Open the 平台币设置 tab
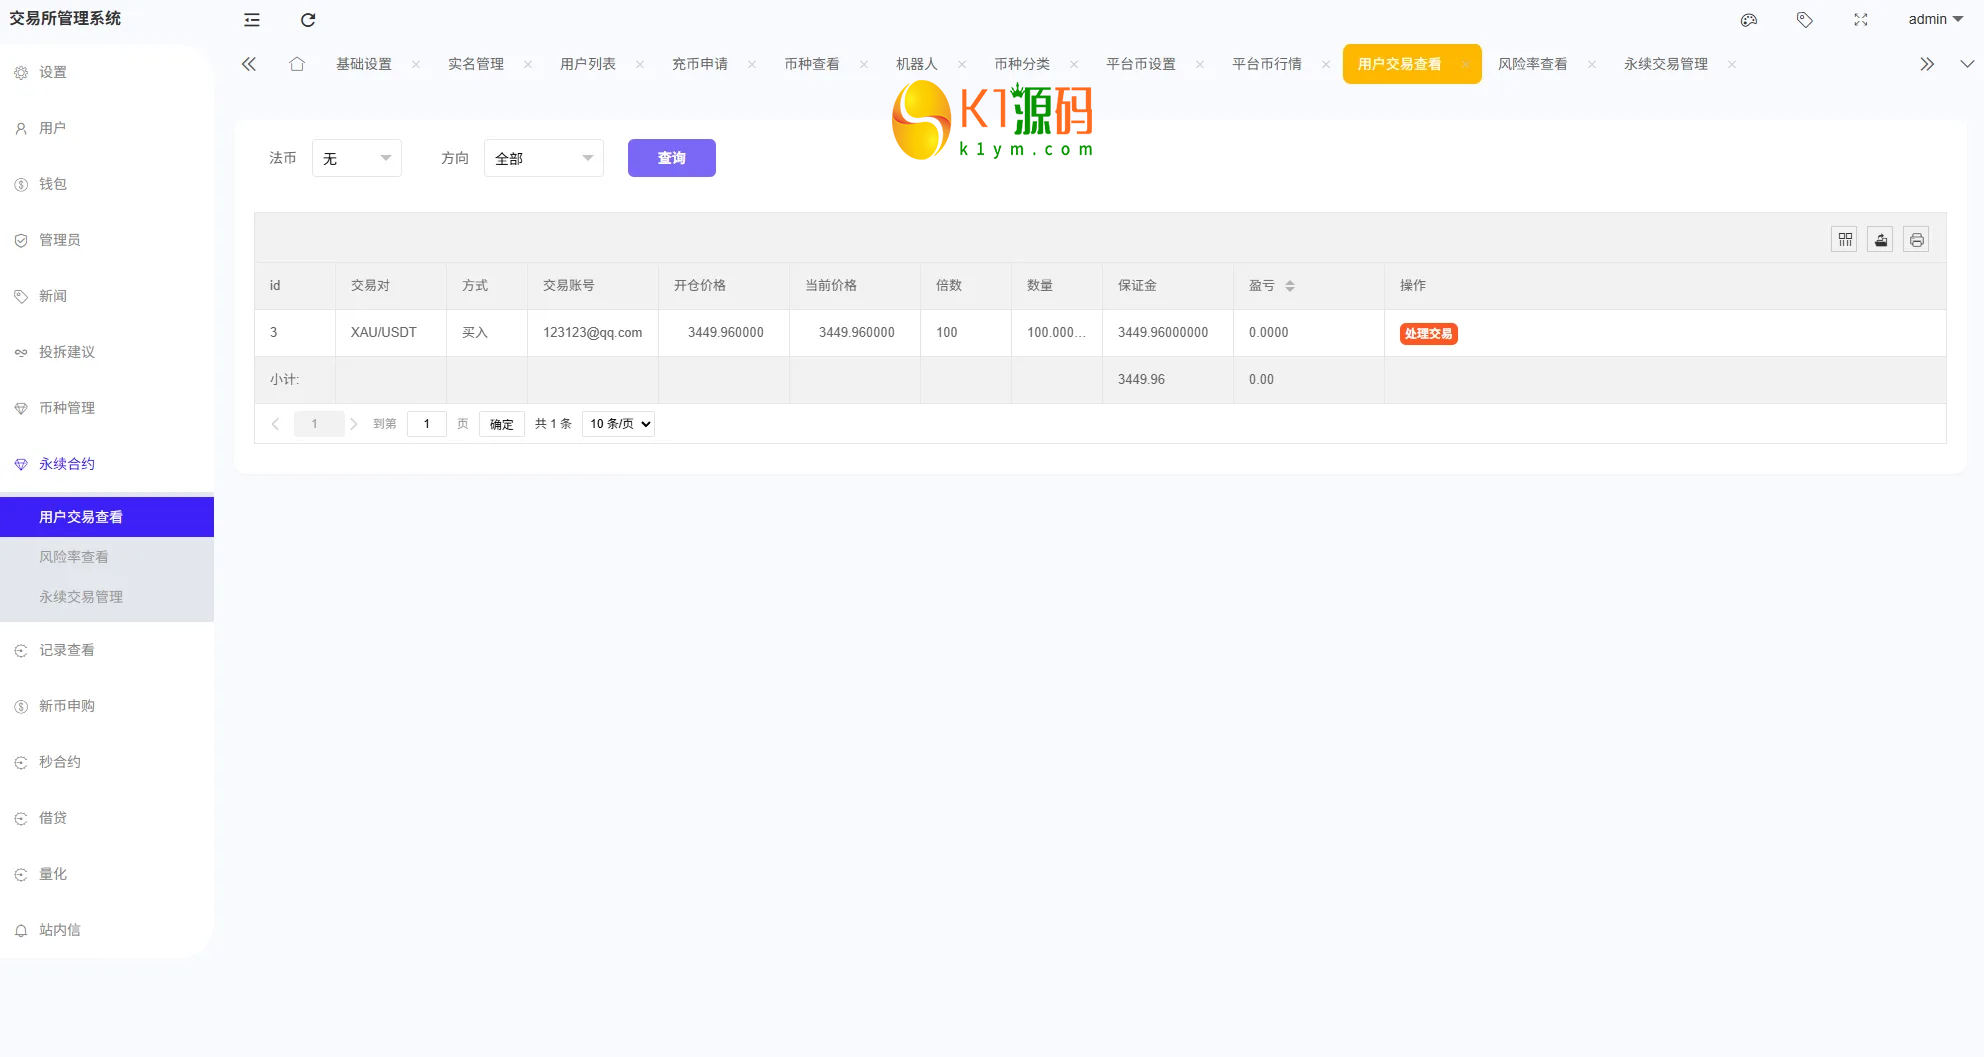Image resolution: width=1984 pixels, height=1057 pixels. click(1141, 64)
